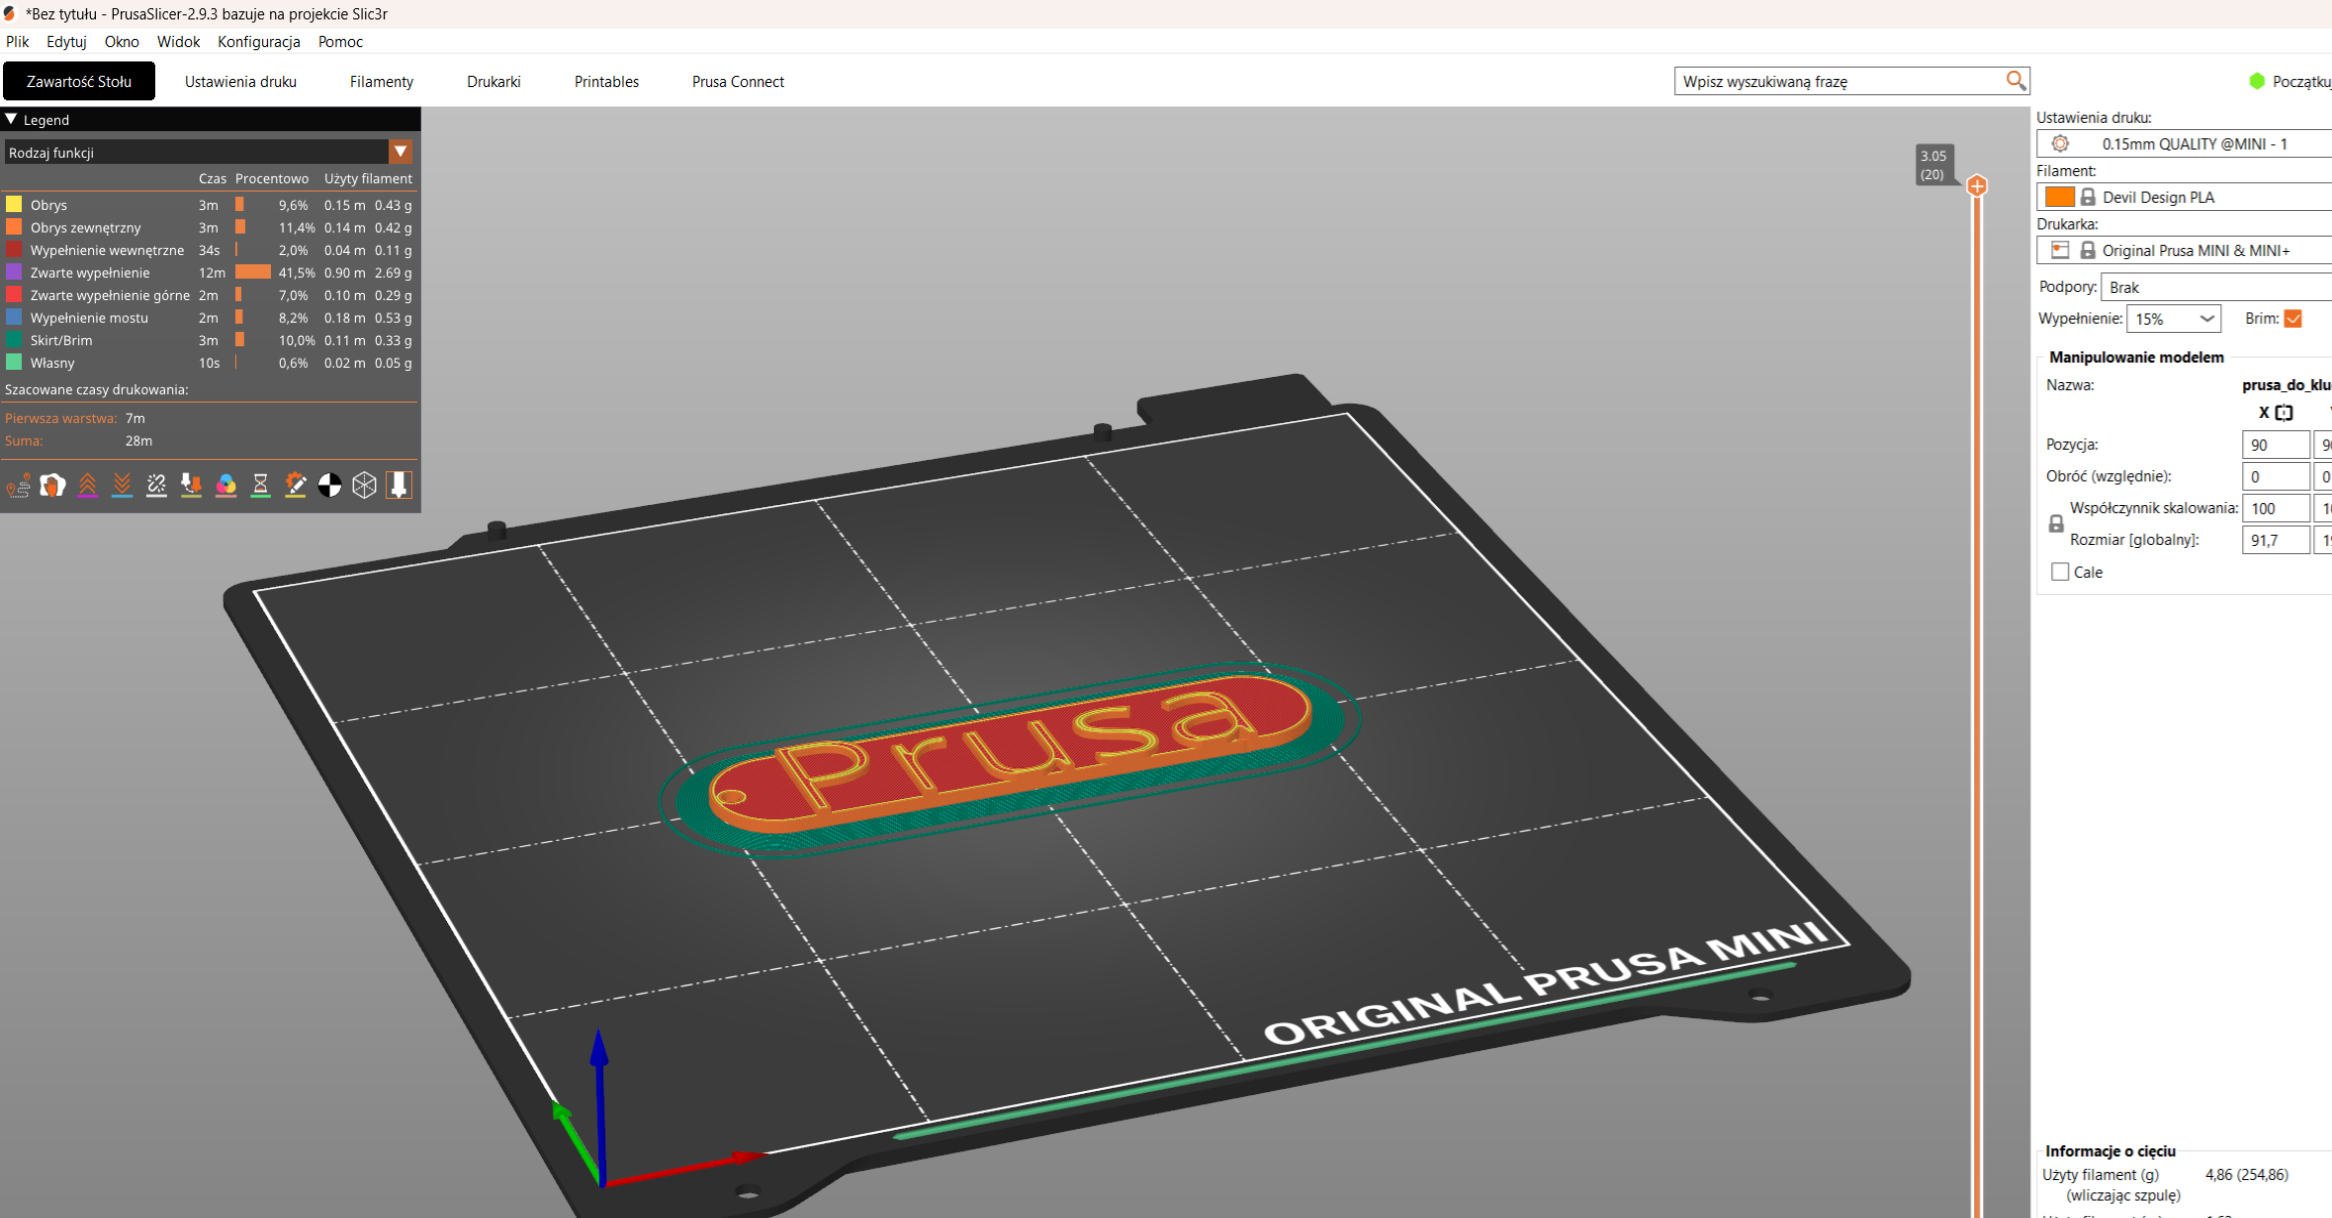Toggle custom G-code icon with gear and pencil
The width and height of the screenshot is (2332, 1218).
[x=295, y=486]
